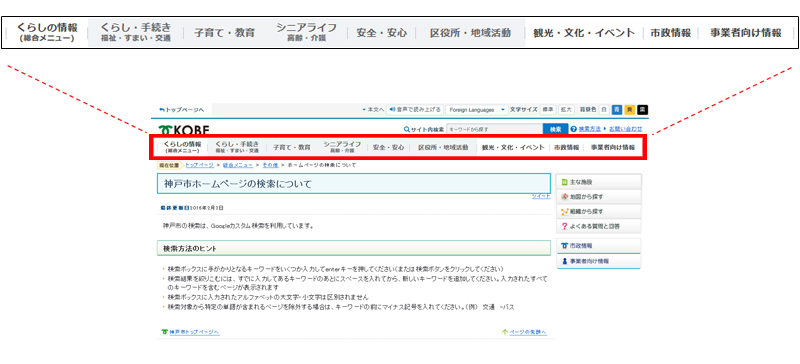The height and width of the screenshot is (364, 800).
Task: Click the トップページ breadcrumb link
Action: (199, 165)
